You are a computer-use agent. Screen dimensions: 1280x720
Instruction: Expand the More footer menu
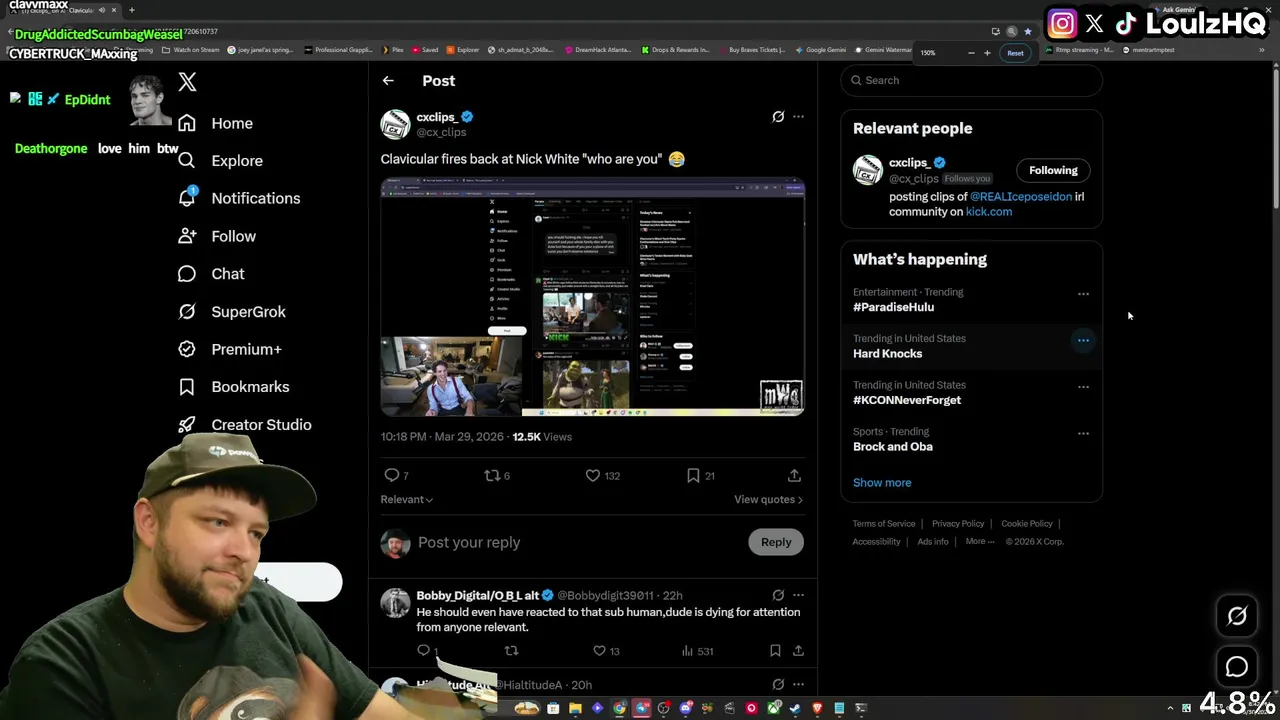[x=980, y=542]
